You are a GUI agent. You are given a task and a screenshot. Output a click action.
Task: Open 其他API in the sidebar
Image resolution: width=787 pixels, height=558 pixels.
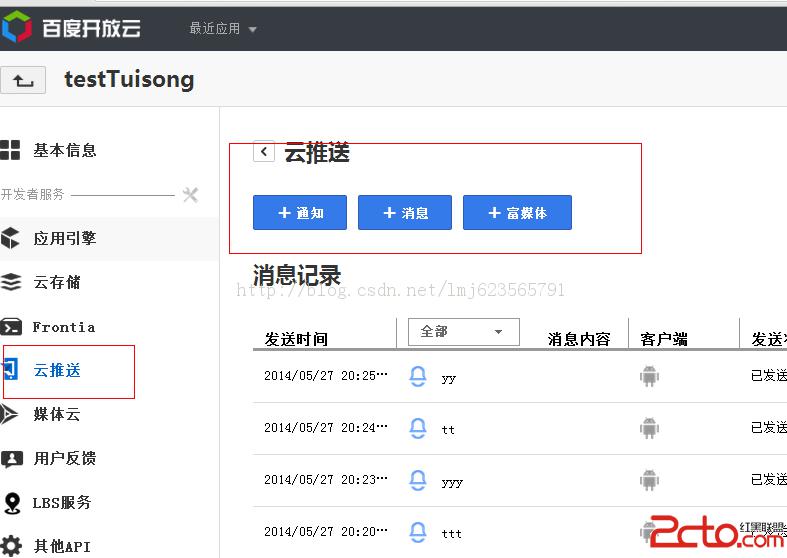(62, 546)
